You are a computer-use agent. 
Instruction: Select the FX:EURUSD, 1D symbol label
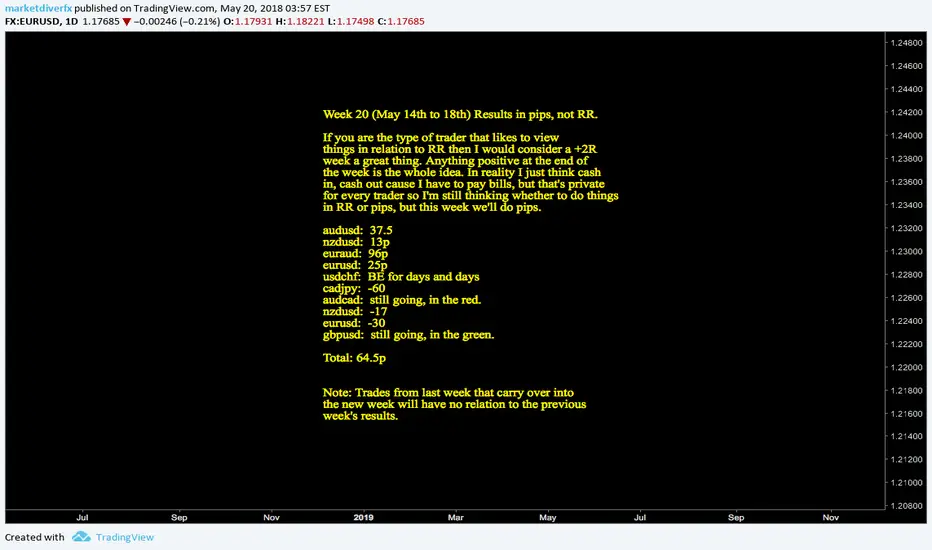click(42, 21)
